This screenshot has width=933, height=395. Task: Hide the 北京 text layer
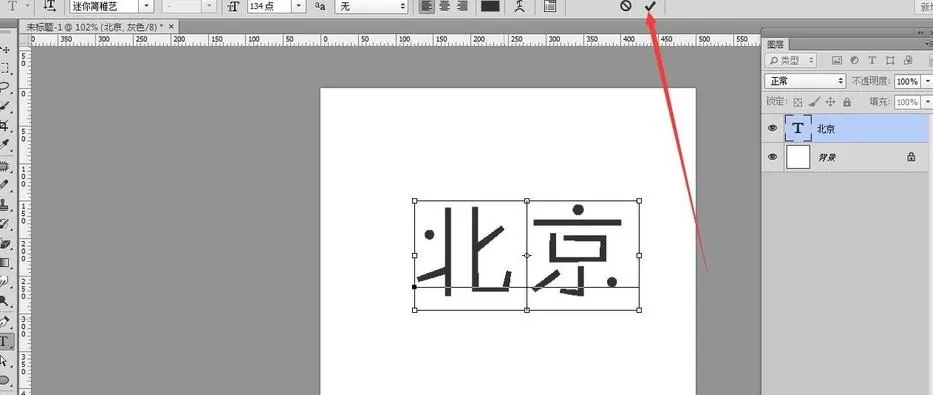[x=772, y=128]
